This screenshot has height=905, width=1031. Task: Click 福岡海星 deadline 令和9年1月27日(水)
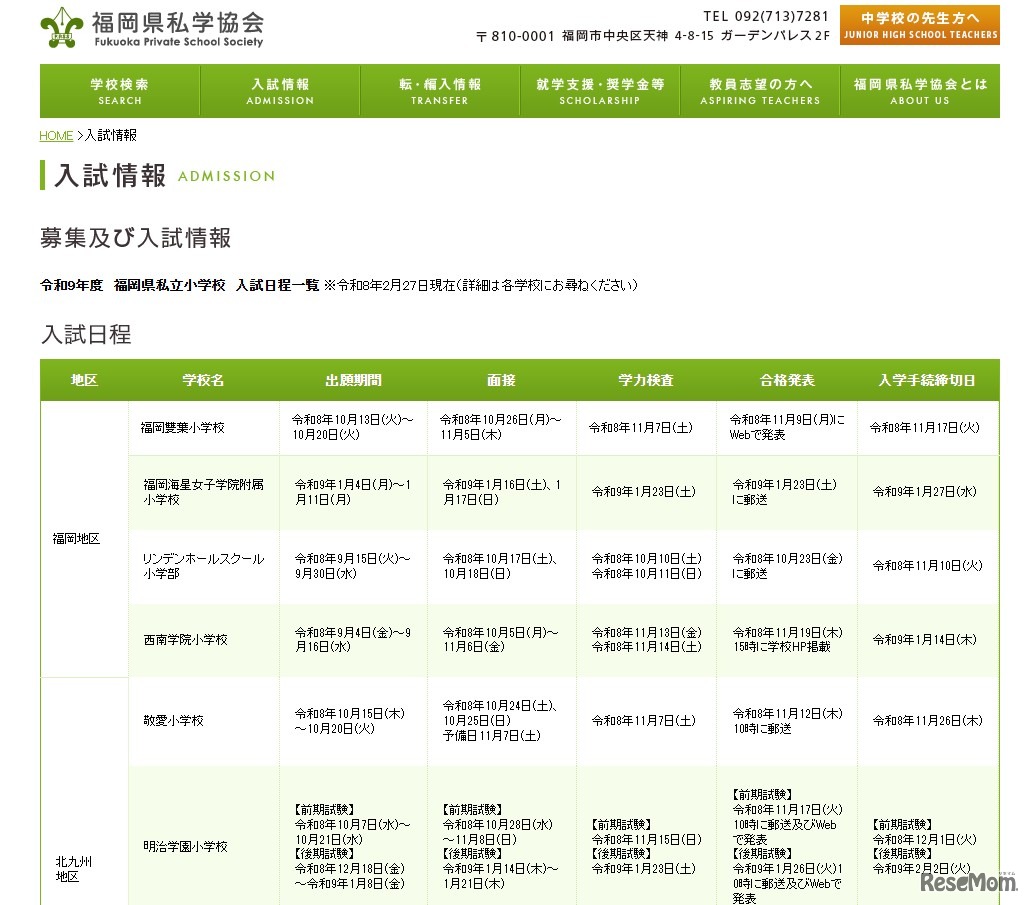(x=924, y=492)
